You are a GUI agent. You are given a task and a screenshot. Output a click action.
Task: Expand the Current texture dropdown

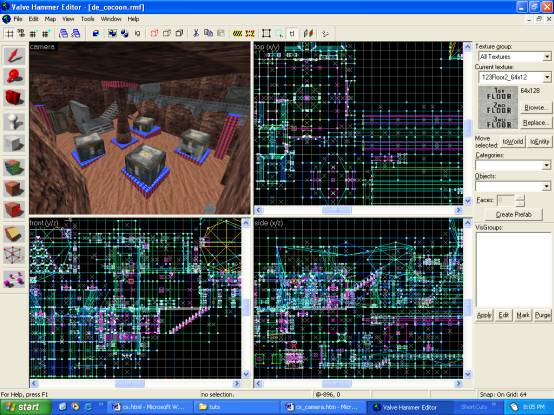click(x=547, y=77)
